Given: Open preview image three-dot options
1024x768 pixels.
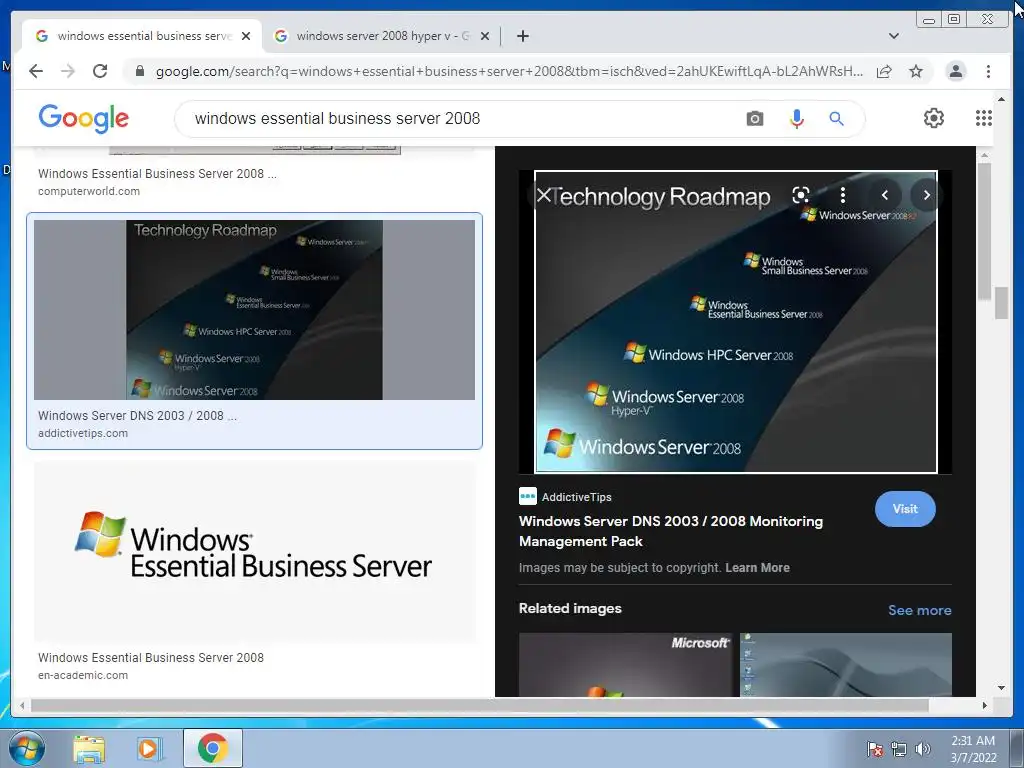Looking at the screenshot, I should point(843,195).
